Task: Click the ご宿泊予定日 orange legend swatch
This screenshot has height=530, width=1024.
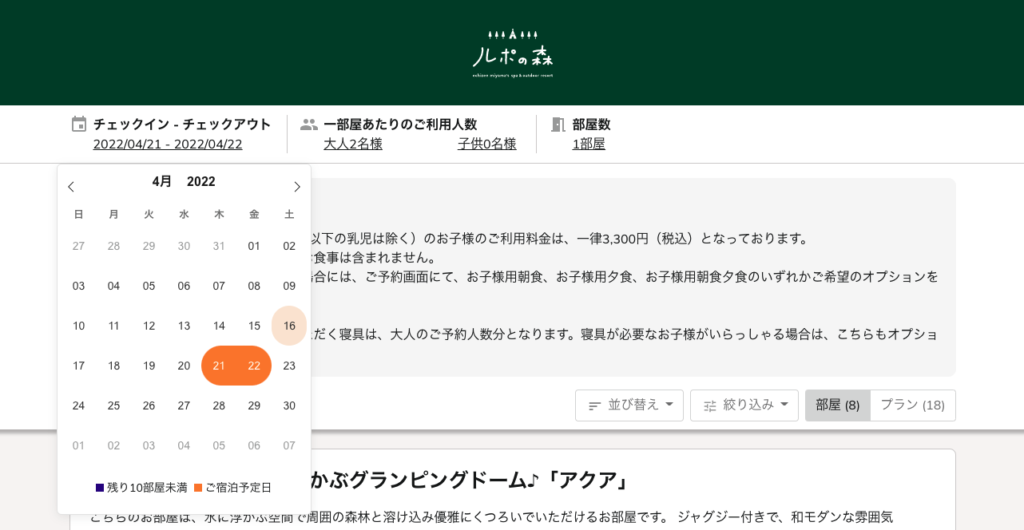Action: [198, 488]
